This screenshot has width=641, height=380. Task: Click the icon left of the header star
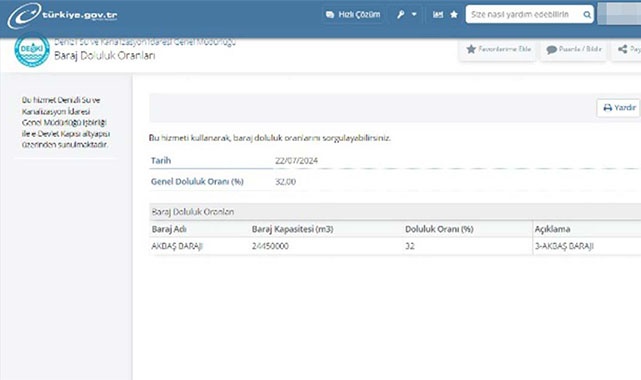438,15
